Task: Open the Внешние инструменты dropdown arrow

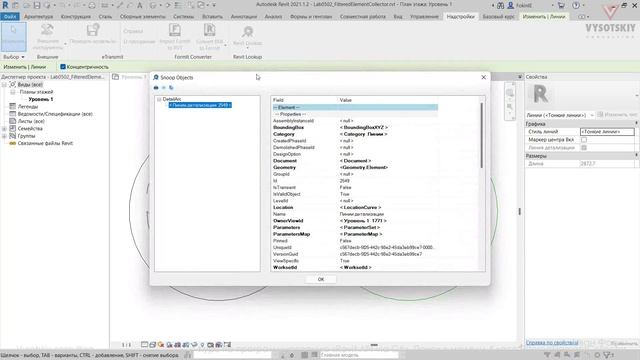Action: click(65, 43)
